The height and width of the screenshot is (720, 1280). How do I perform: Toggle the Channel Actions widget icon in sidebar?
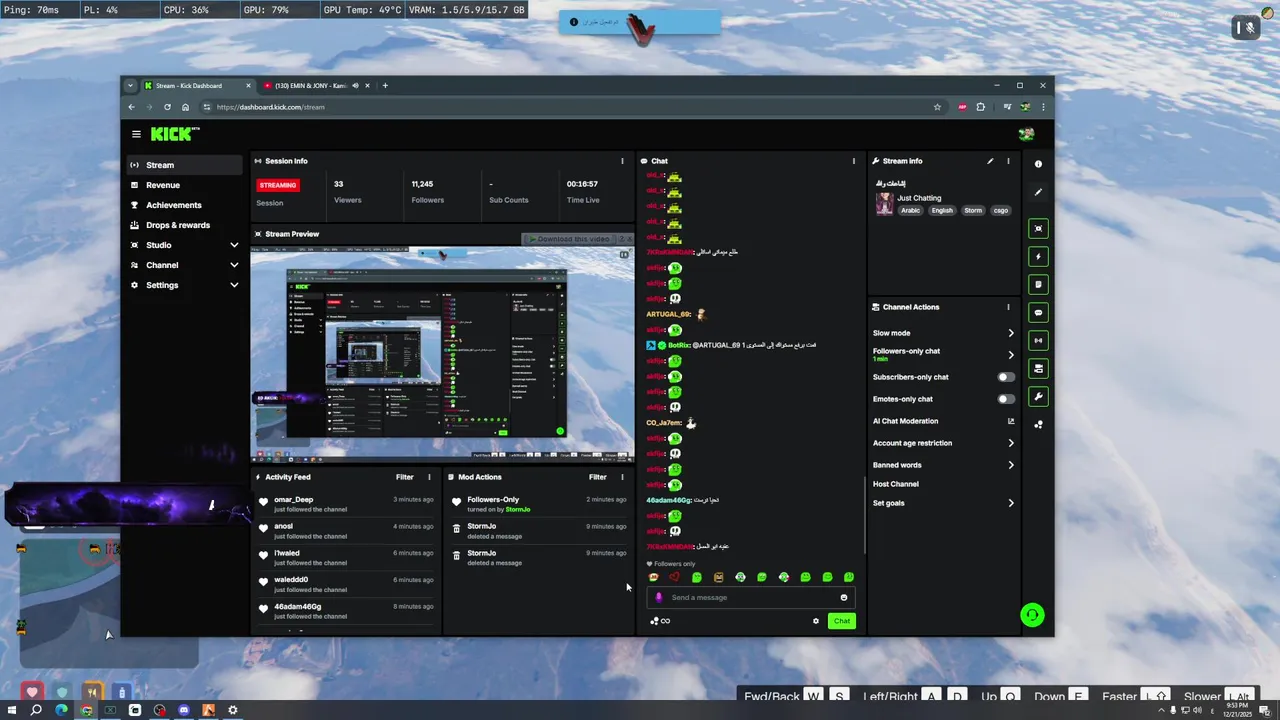click(1038, 368)
